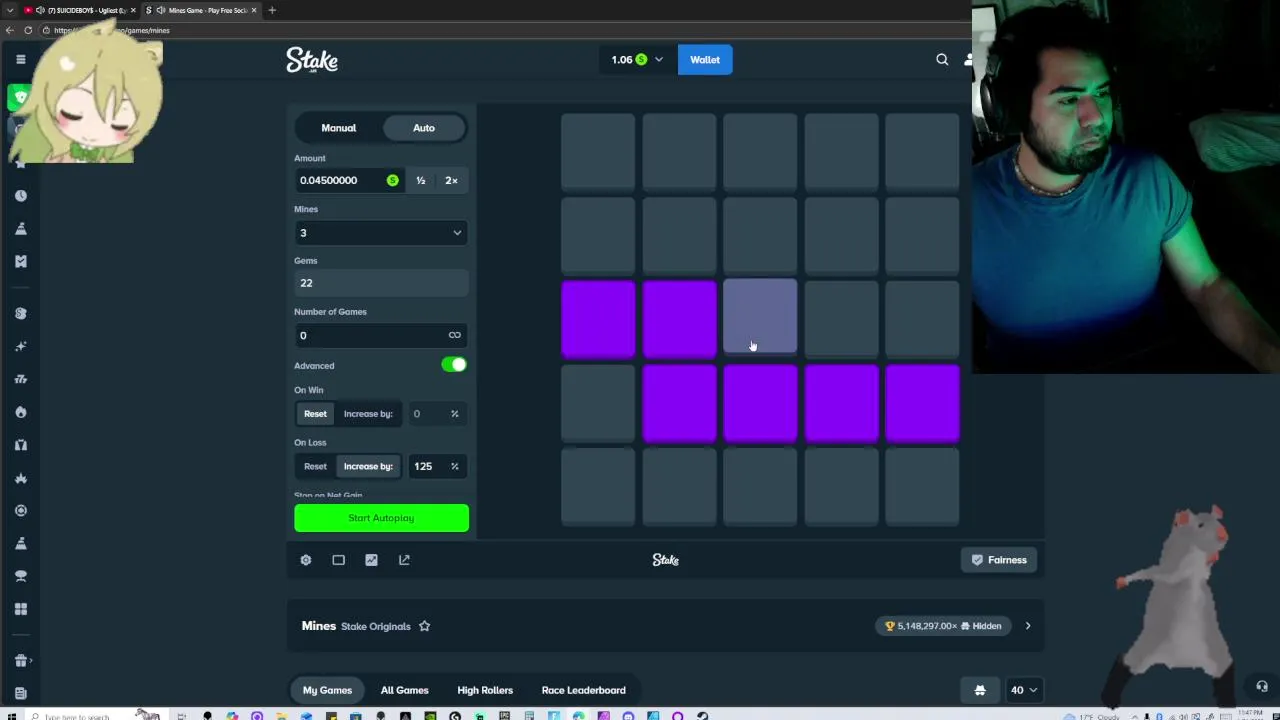Viewport: 1280px width, 720px height.
Task: Open the Recent clock icon in sidebar
Action: 20,196
